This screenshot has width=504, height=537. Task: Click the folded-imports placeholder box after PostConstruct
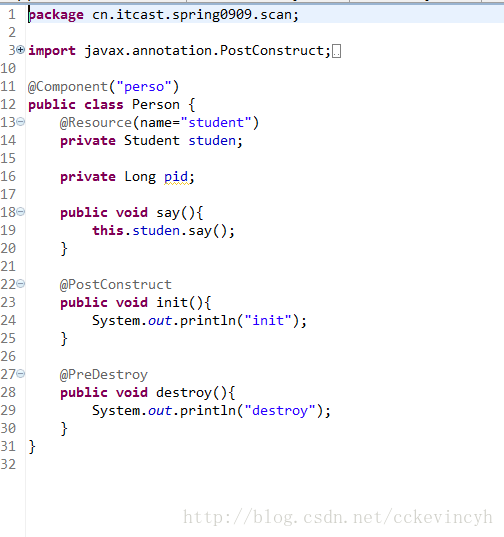pyautogui.click(x=337, y=51)
